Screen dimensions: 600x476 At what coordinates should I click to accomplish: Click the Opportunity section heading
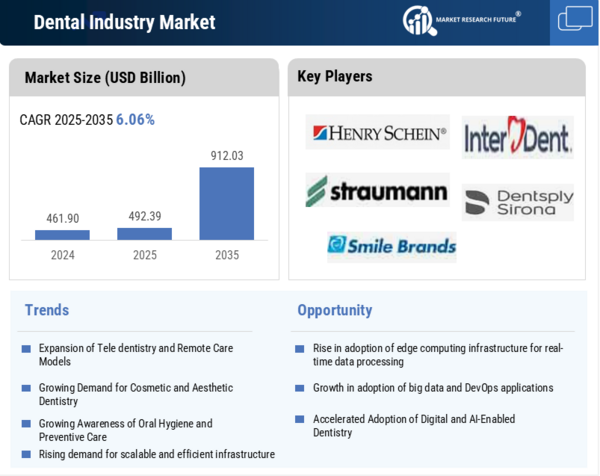334,310
